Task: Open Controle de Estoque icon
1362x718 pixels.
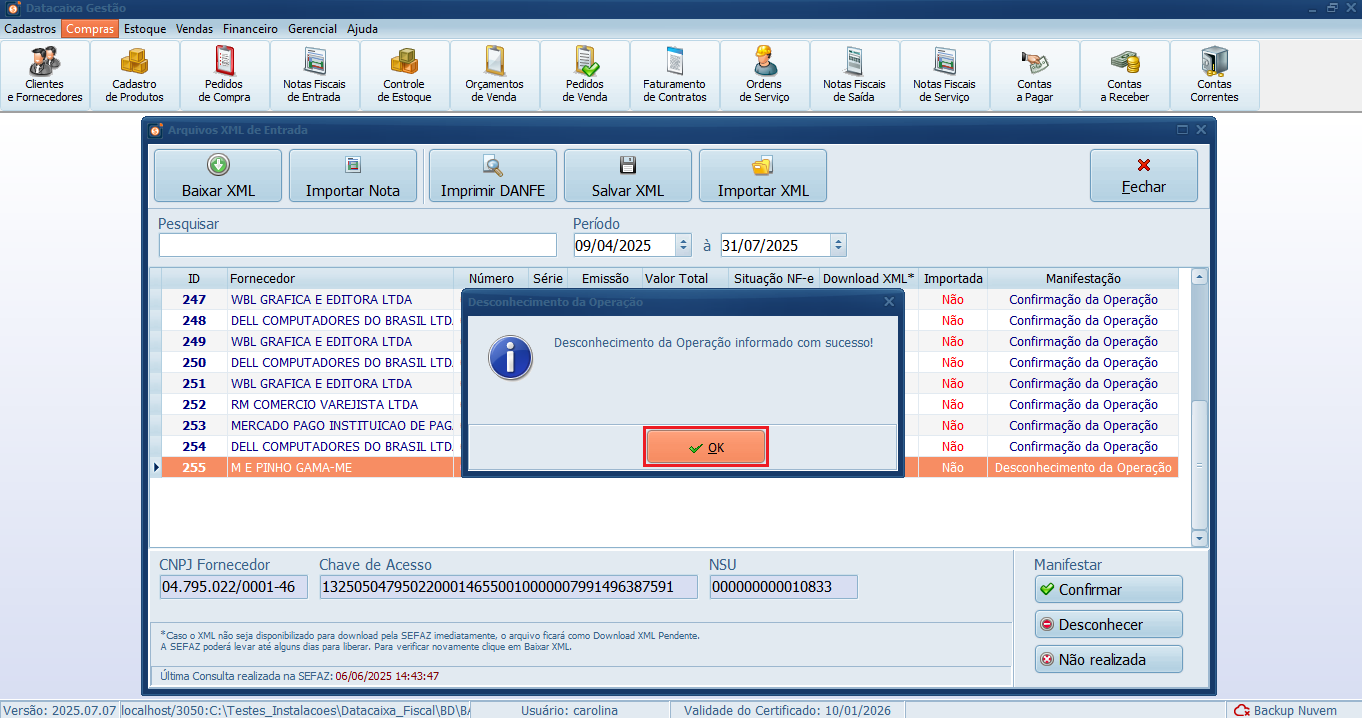Action: tap(404, 75)
